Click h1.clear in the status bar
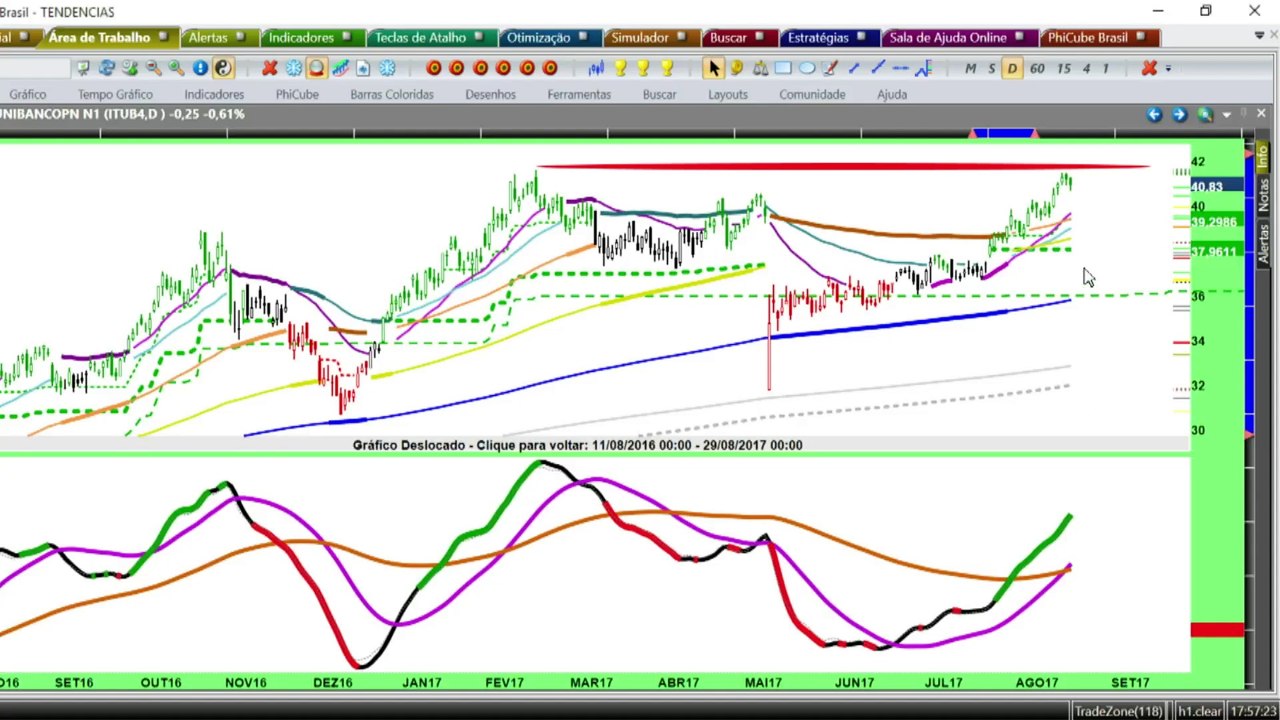Viewport: 1280px width, 720px height. pos(1198,711)
